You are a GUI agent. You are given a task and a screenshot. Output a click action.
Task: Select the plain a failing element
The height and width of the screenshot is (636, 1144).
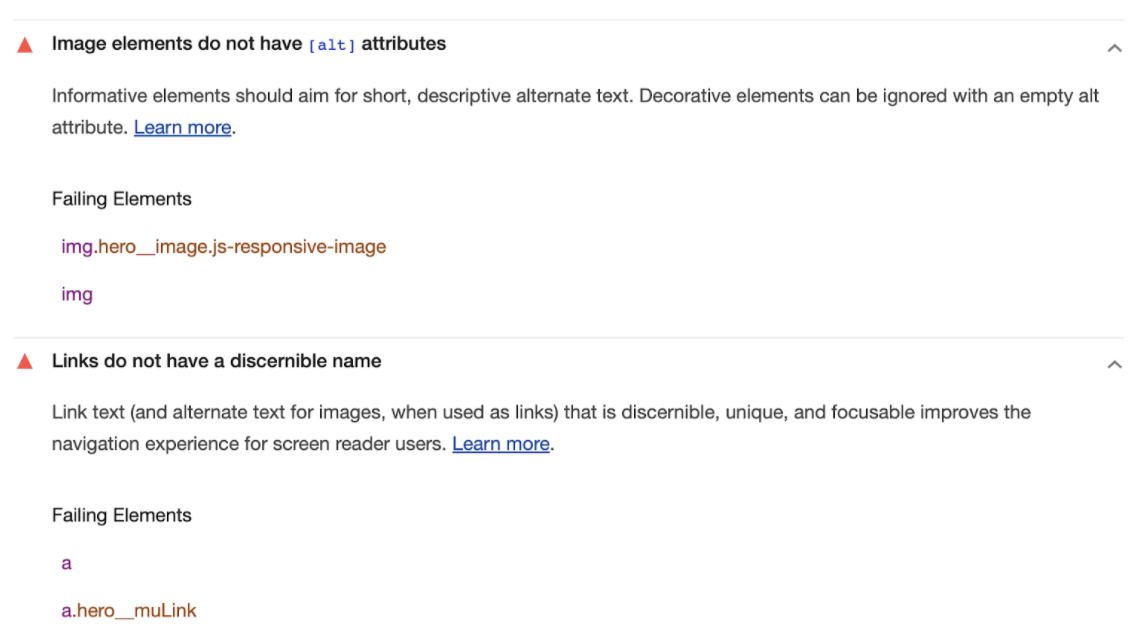click(66, 562)
